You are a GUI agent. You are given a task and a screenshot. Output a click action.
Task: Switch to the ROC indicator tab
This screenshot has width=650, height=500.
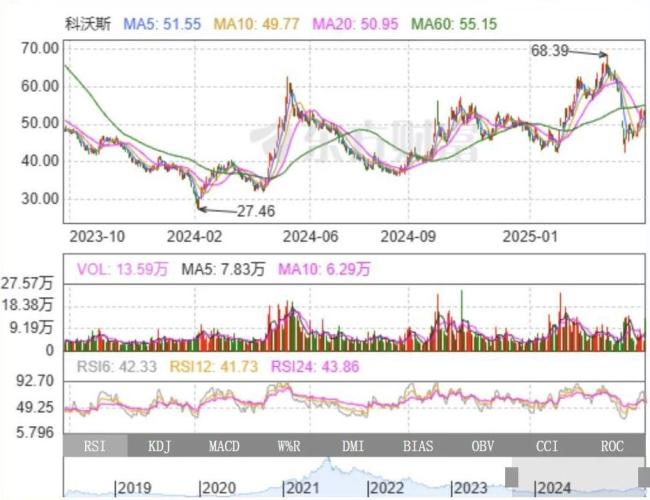[610, 445]
